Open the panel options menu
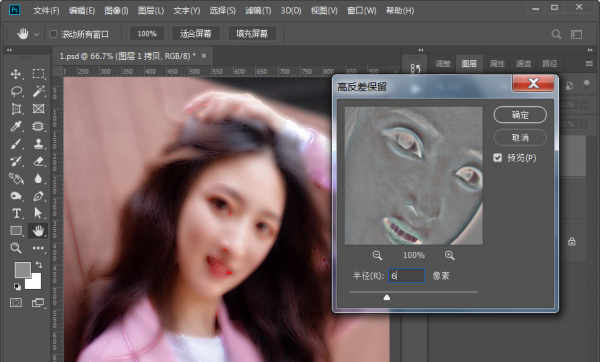This screenshot has width=600, height=362. pos(589,64)
